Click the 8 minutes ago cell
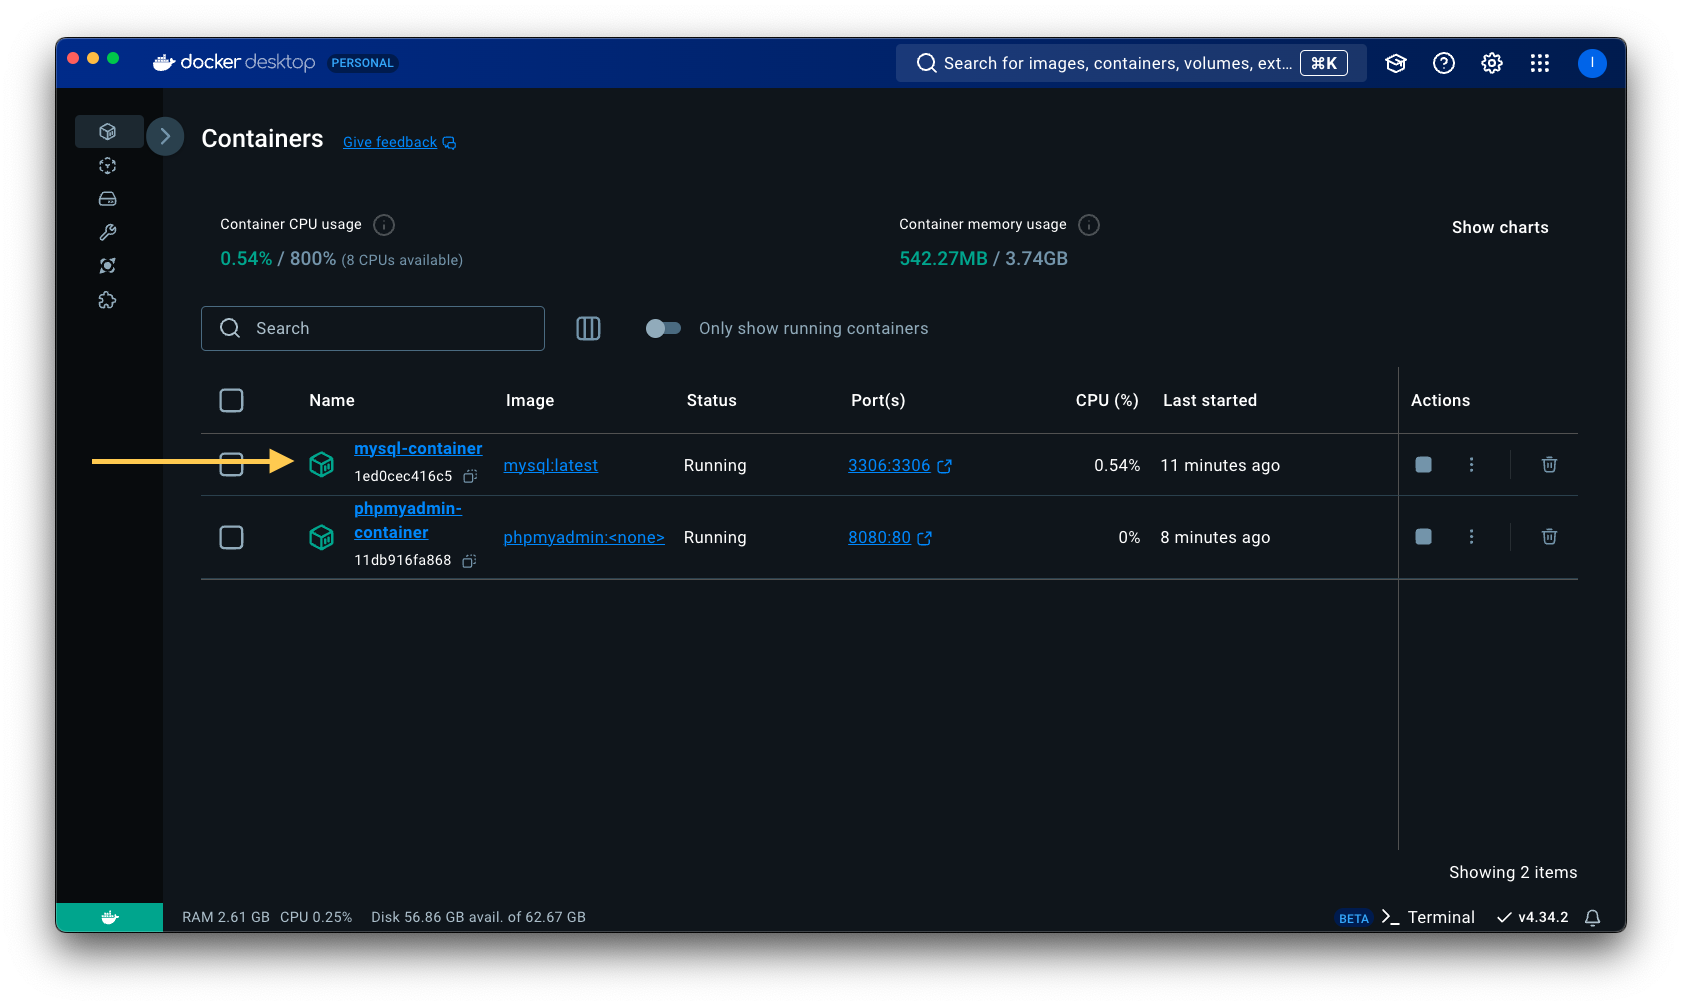 point(1215,537)
